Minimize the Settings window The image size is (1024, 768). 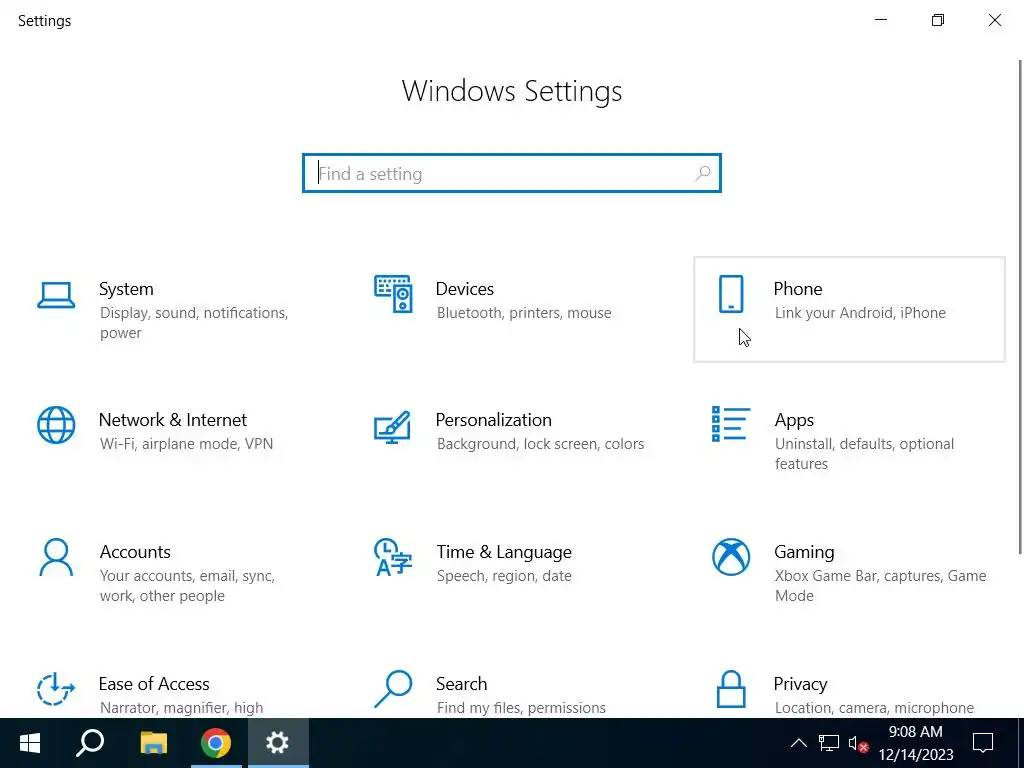881,20
